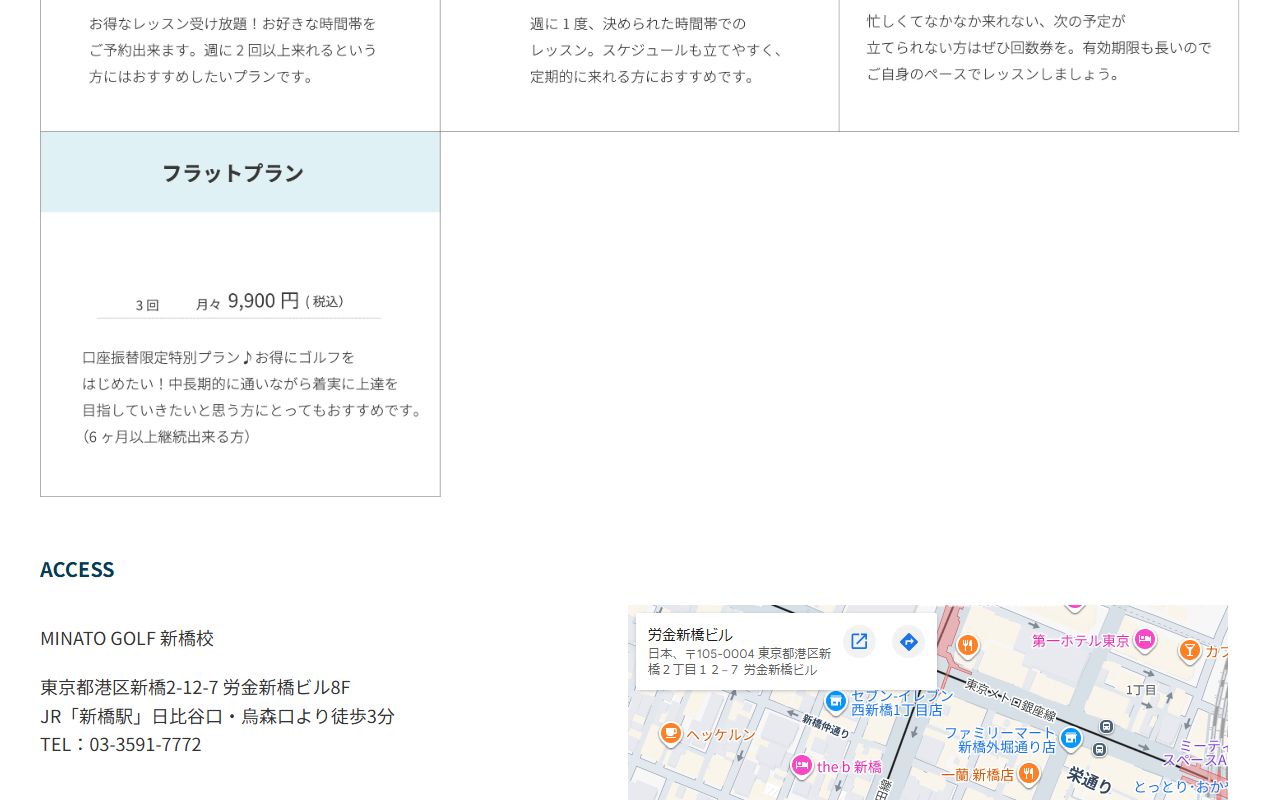This screenshot has height=800, width=1280.
Task: Select the セブン-イレブン store pin on the map
Action: pyautogui.click(x=836, y=701)
